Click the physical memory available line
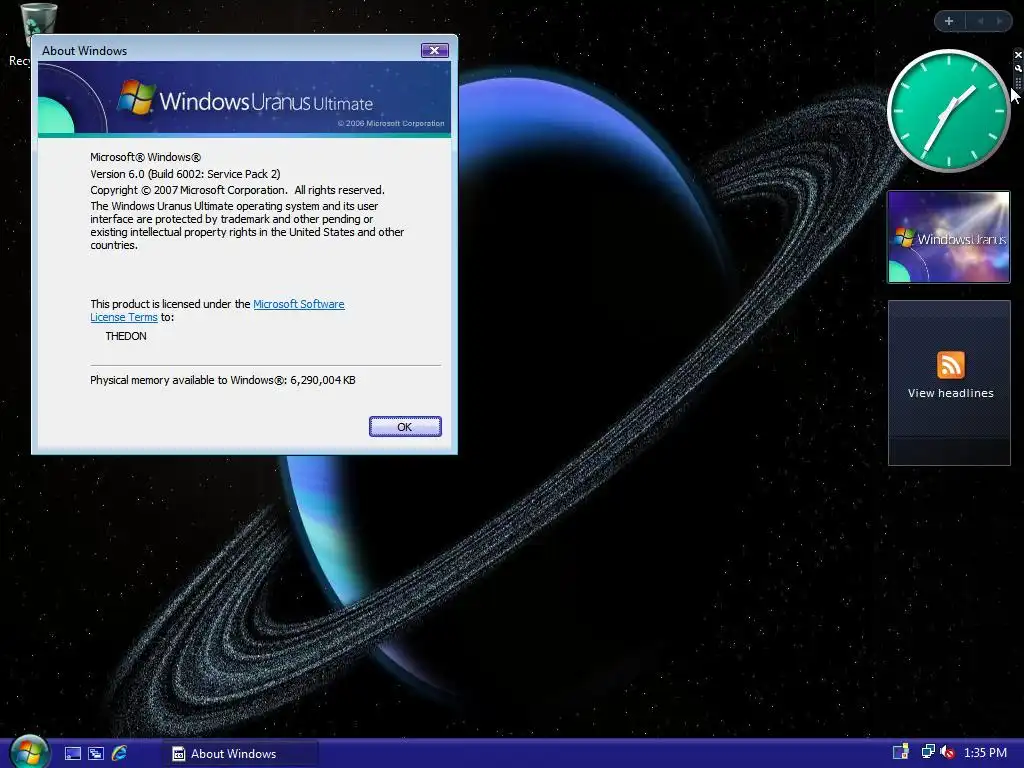 click(223, 380)
